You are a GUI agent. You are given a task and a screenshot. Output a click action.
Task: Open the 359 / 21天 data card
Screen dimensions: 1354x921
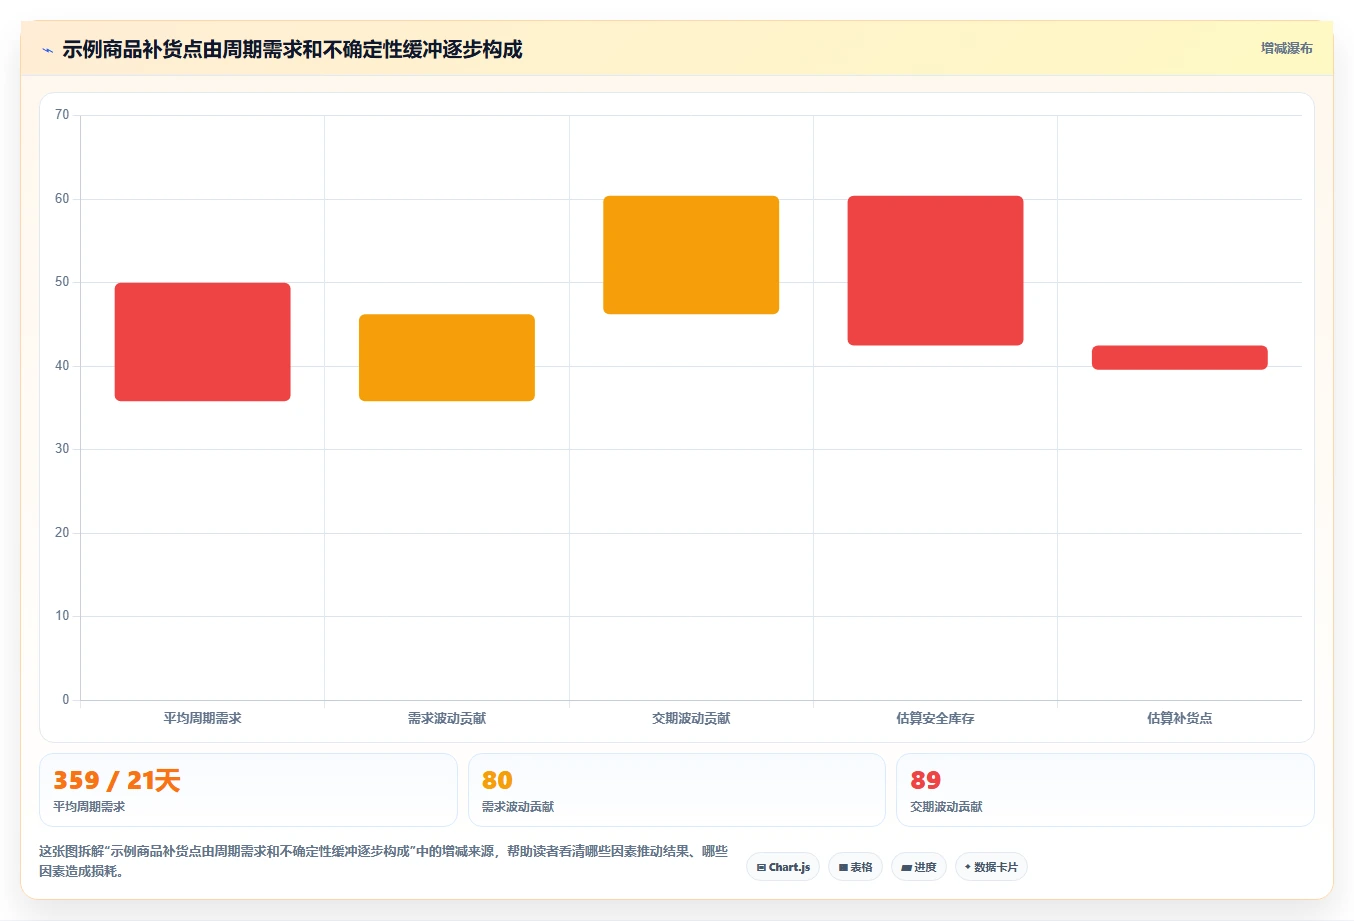coord(248,790)
